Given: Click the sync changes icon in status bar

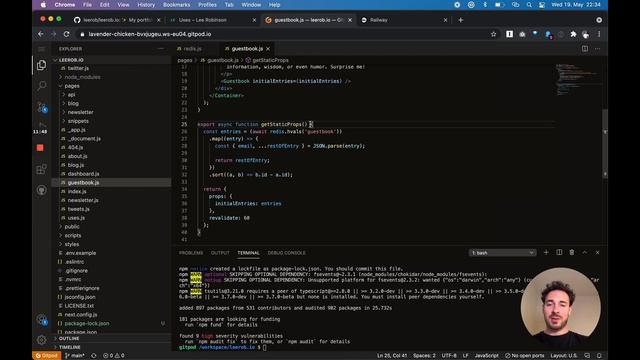Looking at the screenshot, I should (93, 356).
